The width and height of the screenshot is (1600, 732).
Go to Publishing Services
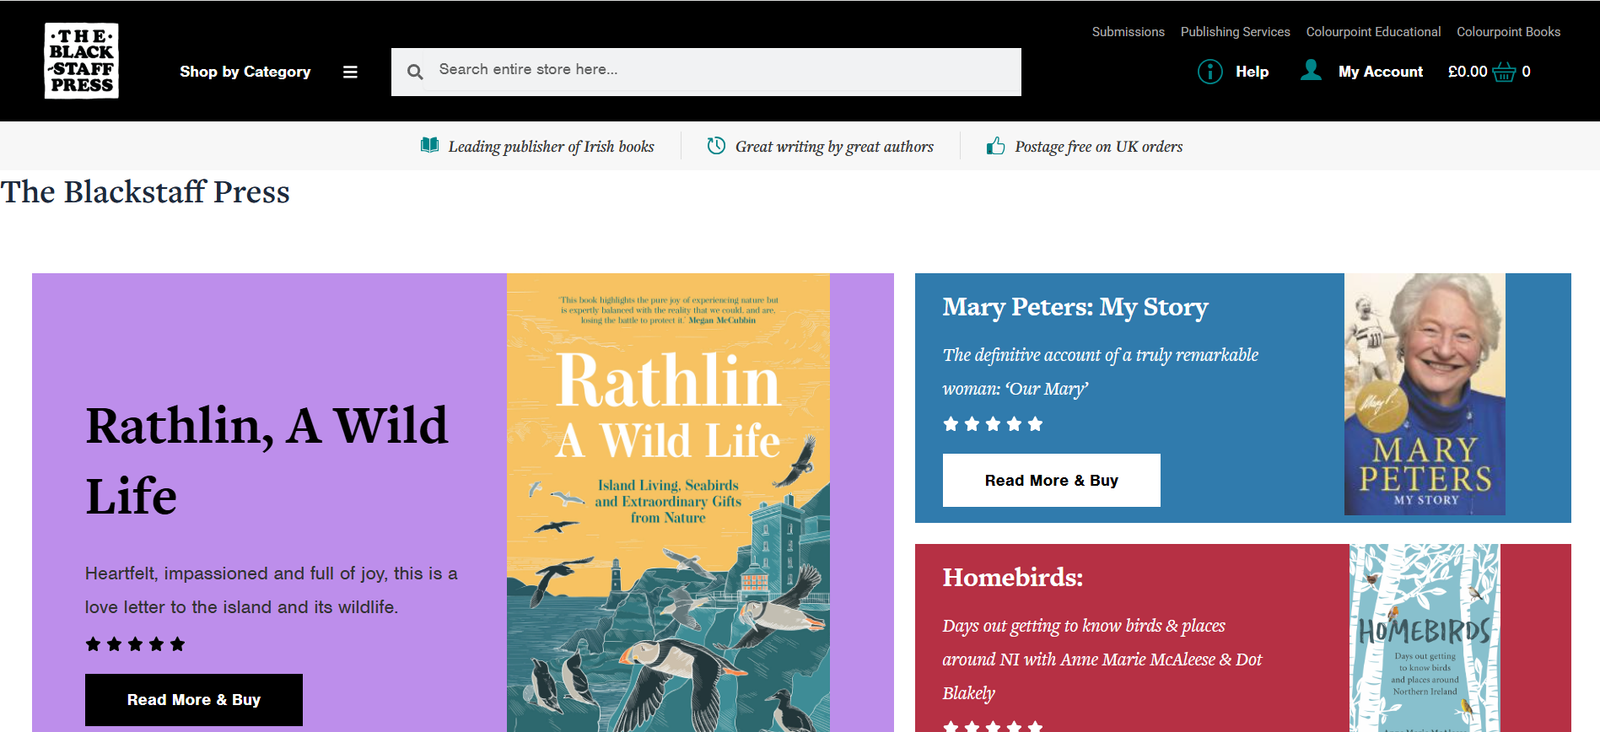click(1235, 32)
